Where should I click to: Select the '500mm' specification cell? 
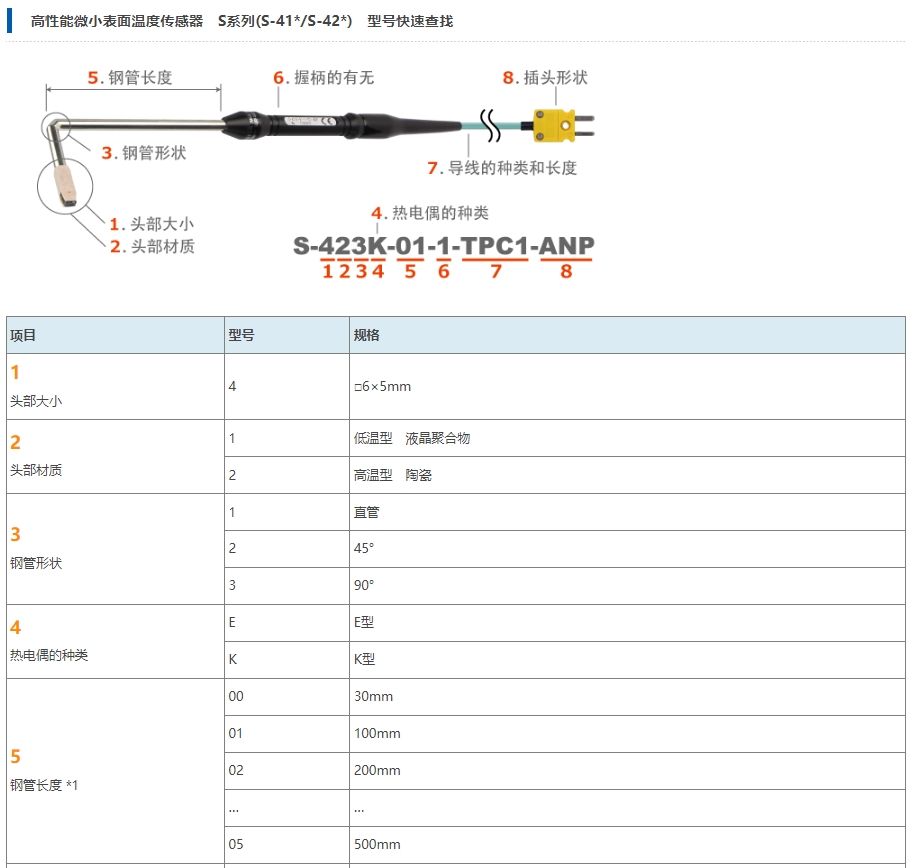pyautogui.click(x=628, y=845)
